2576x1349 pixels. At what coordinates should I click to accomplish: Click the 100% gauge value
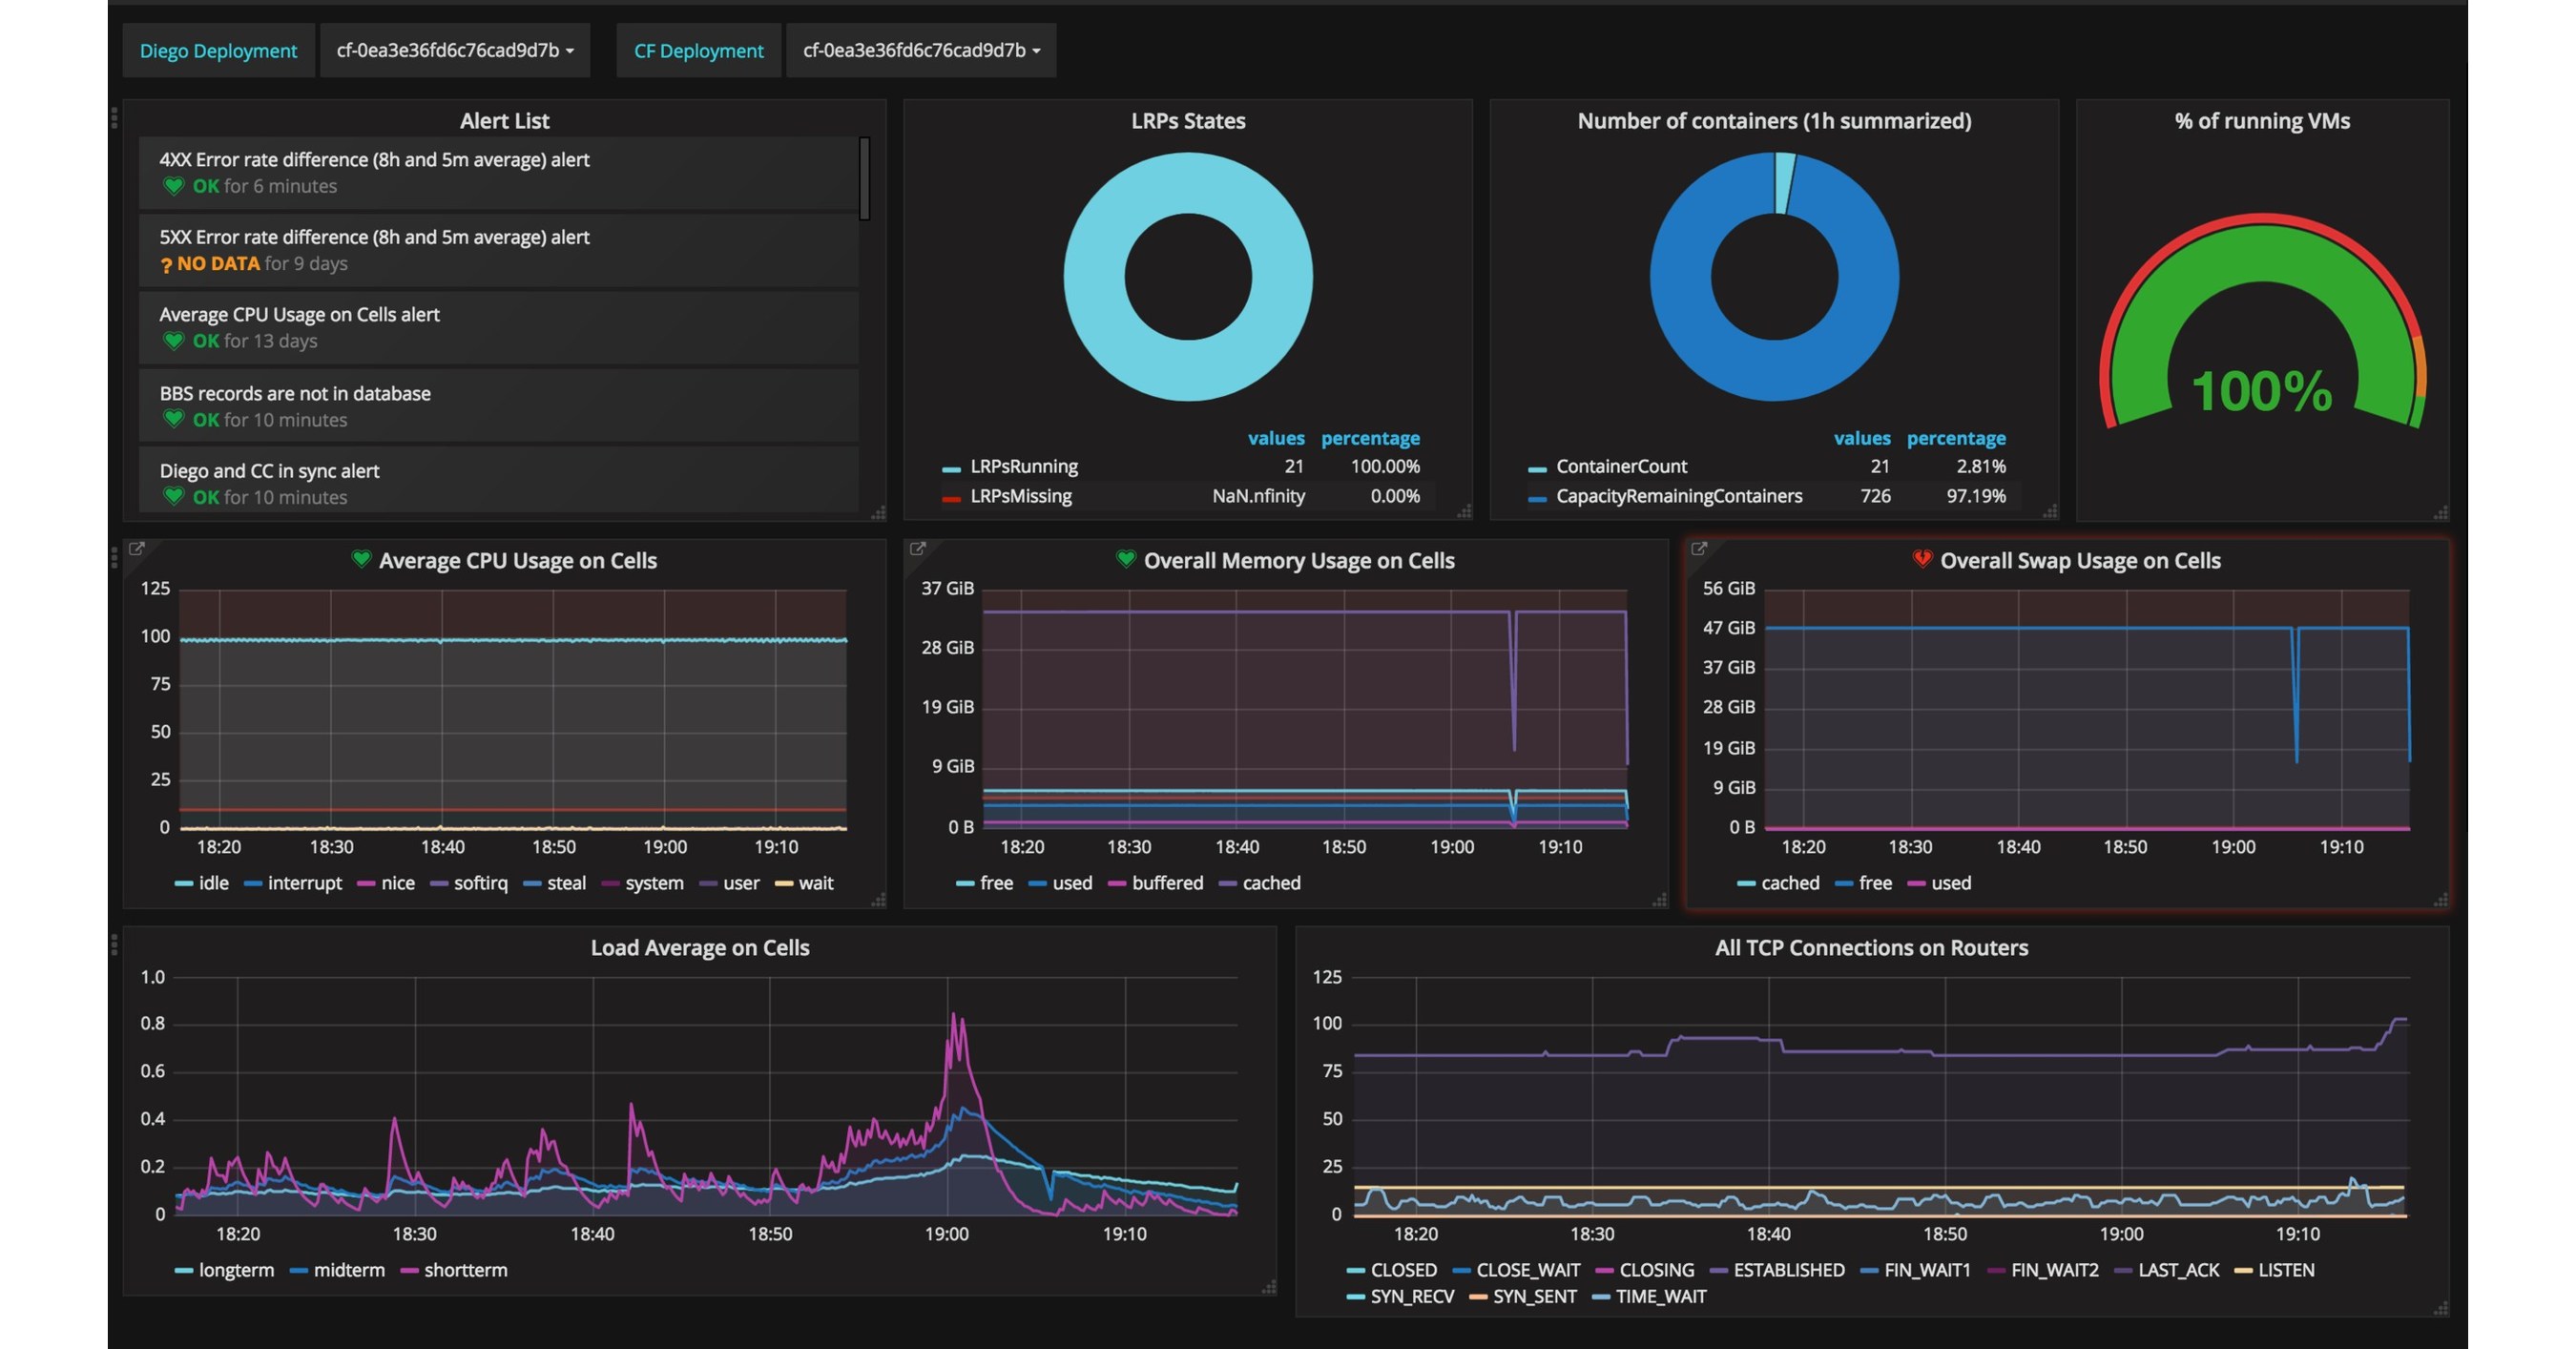[x=2262, y=391]
